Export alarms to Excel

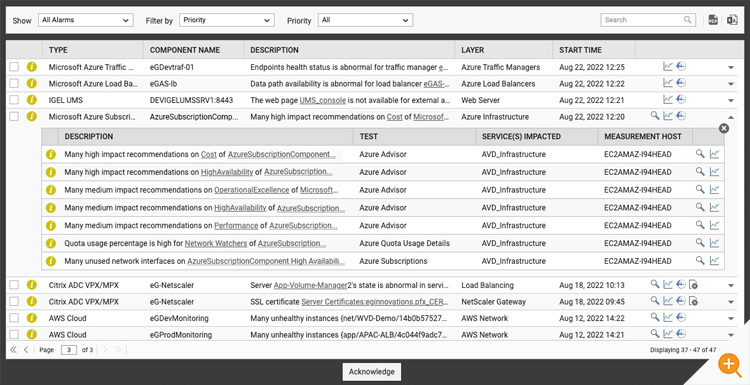(x=732, y=20)
